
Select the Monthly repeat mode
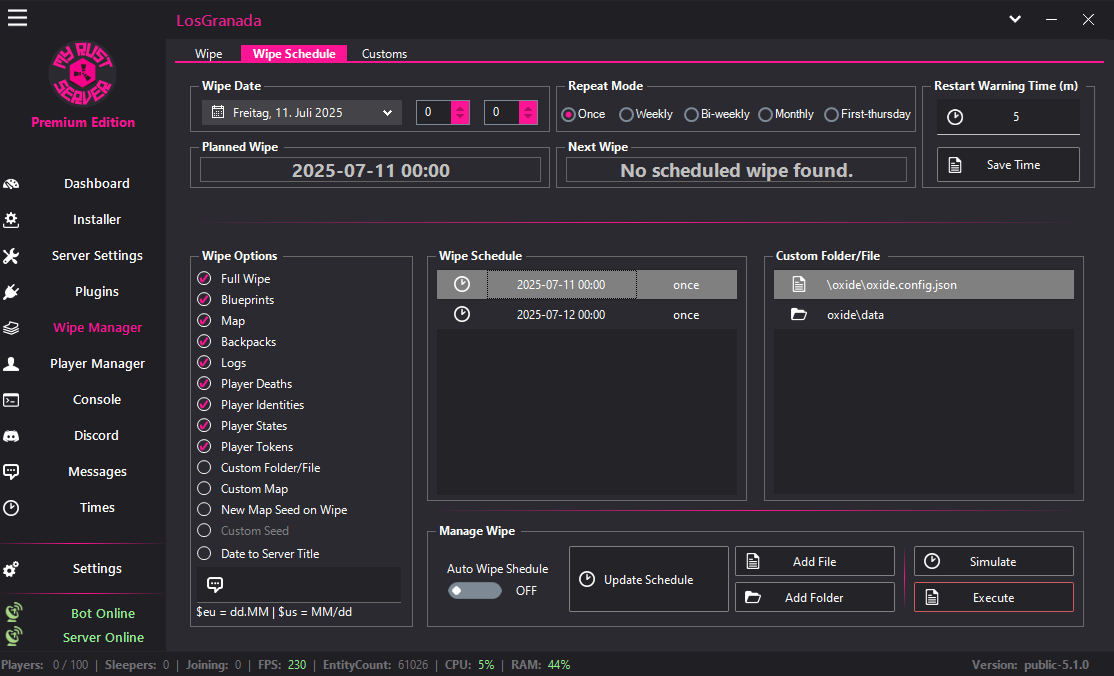786,114
